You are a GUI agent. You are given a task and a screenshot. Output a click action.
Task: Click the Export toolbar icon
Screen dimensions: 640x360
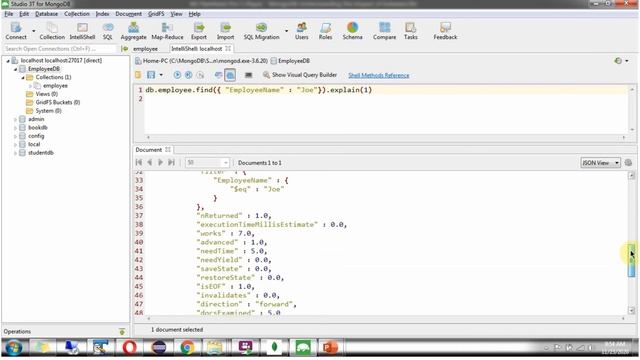[199, 31]
